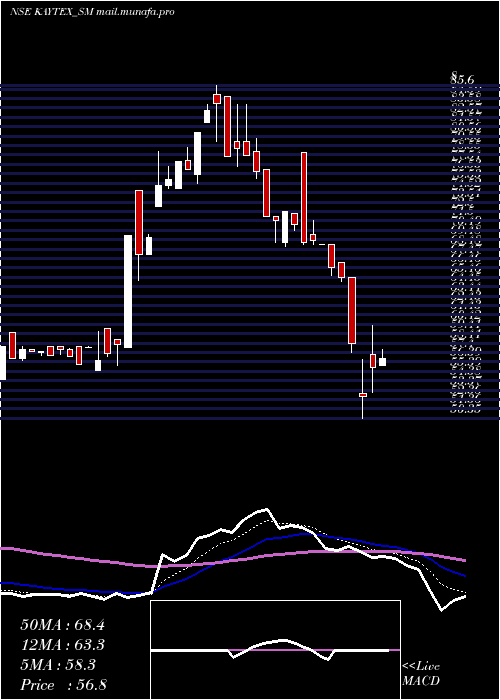Click the <<Live MACD label
This screenshot has width=500, height=700.
click(421, 674)
